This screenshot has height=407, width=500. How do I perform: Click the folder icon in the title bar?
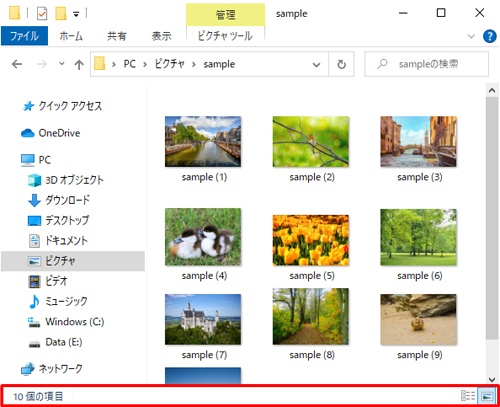14,13
